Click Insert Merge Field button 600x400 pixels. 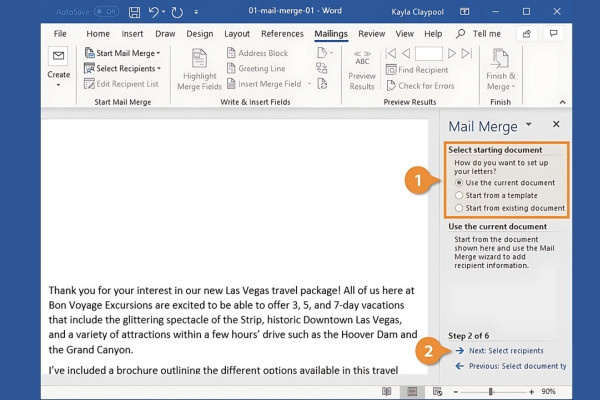pos(264,84)
